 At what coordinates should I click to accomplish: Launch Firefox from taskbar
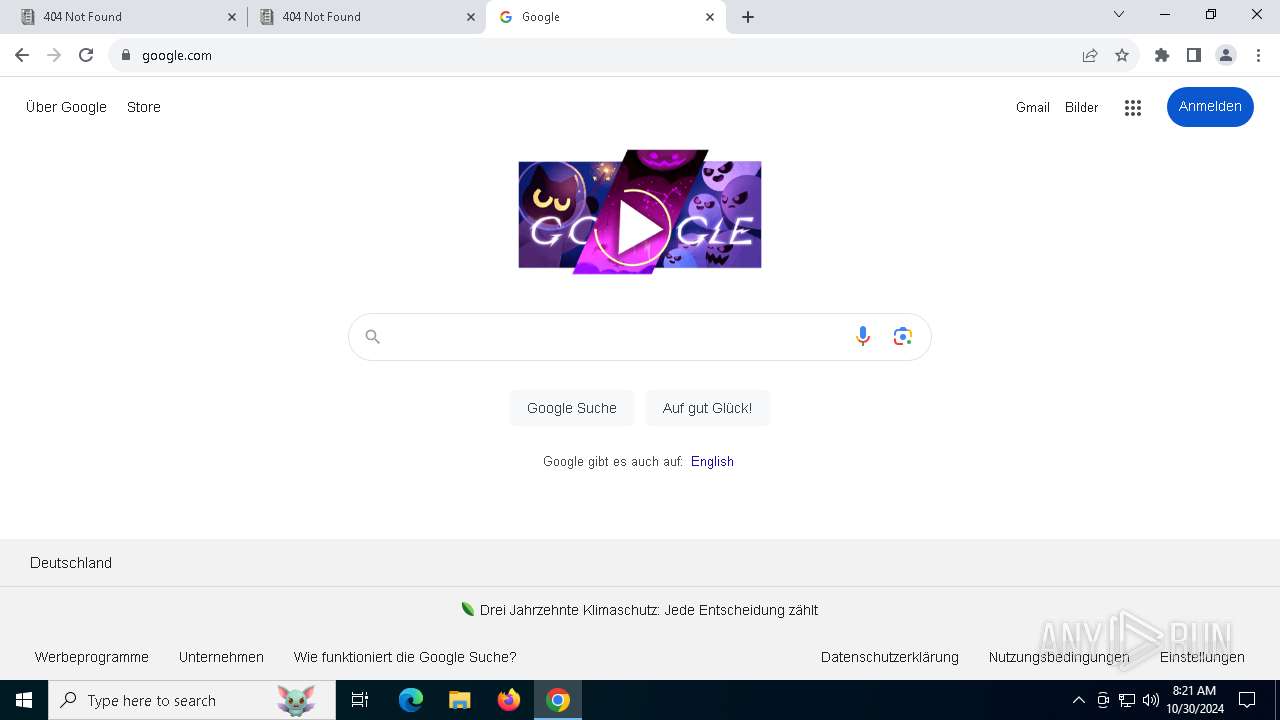(509, 700)
